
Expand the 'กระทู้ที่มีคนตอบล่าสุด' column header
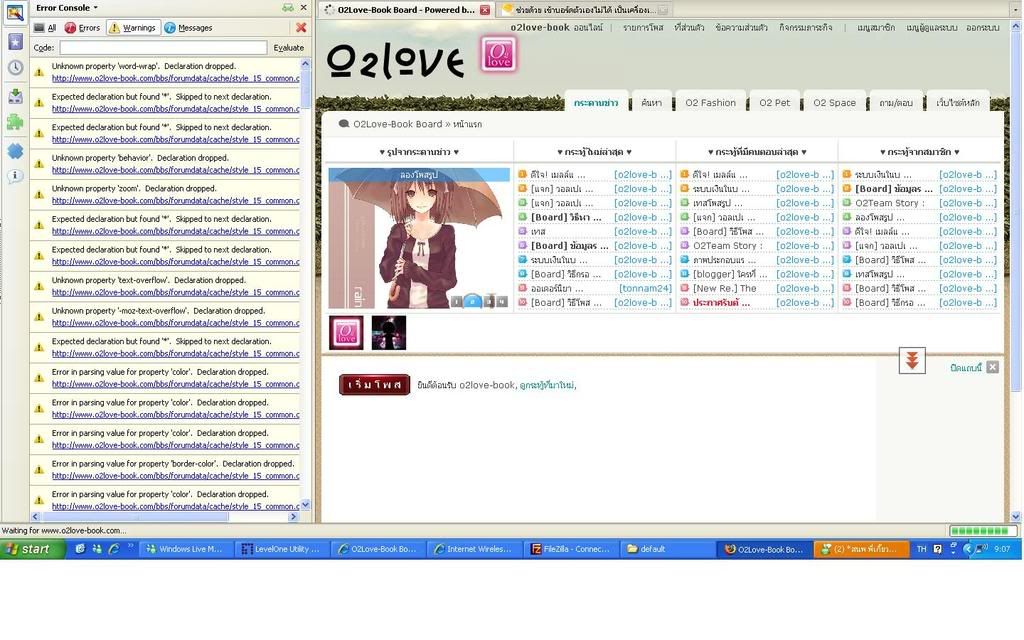[x=757, y=152]
